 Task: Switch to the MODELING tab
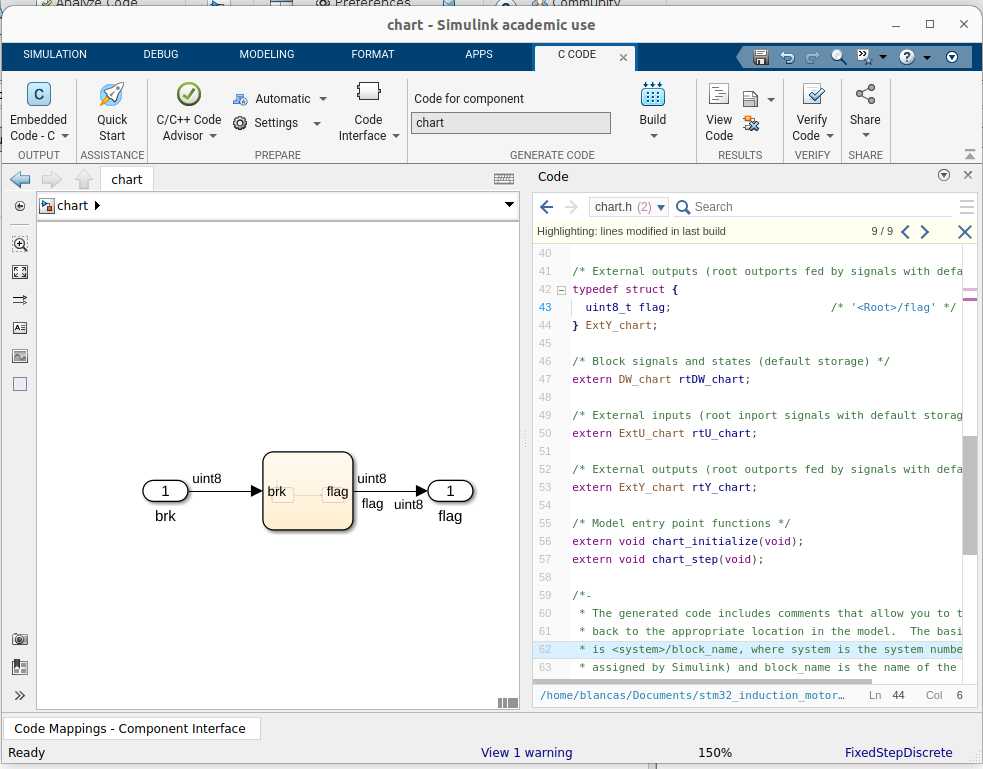point(267,55)
